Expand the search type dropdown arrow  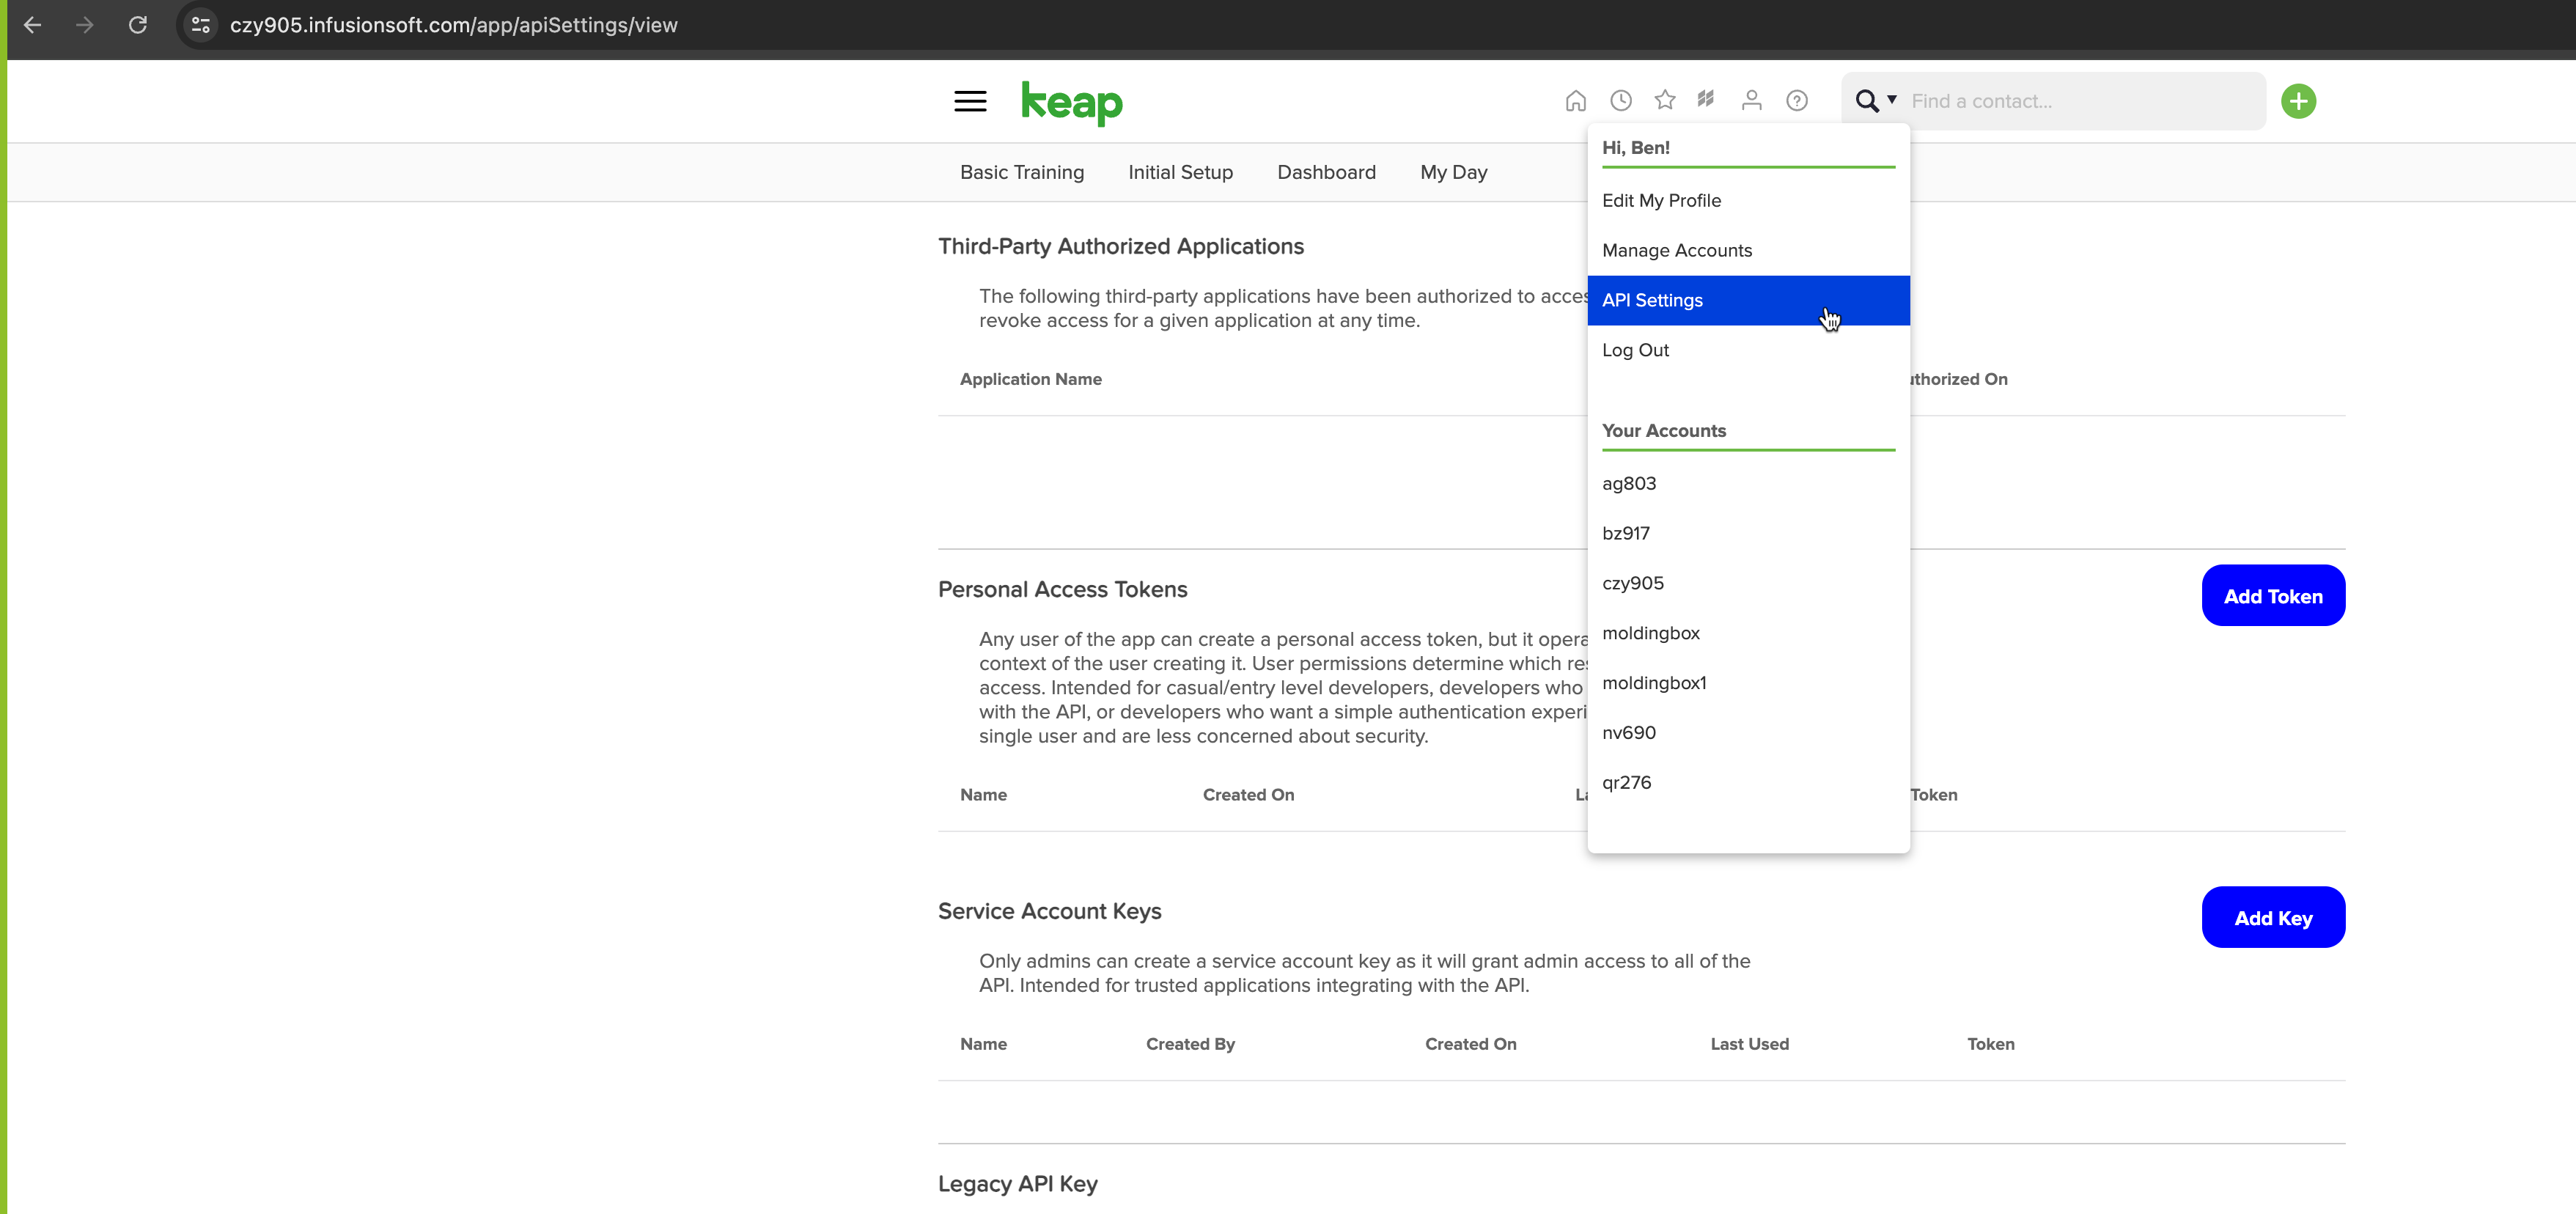(1891, 100)
